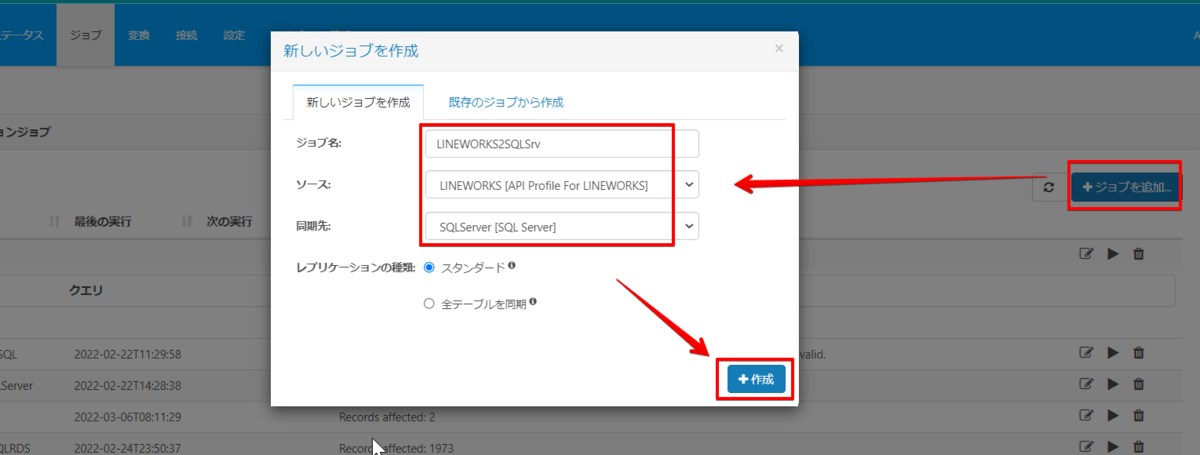Image resolution: width=1200 pixels, height=455 pixels.
Task: Delete the job last executed 2022-02-22T14:28:38
Action: (x=1138, y=384)
